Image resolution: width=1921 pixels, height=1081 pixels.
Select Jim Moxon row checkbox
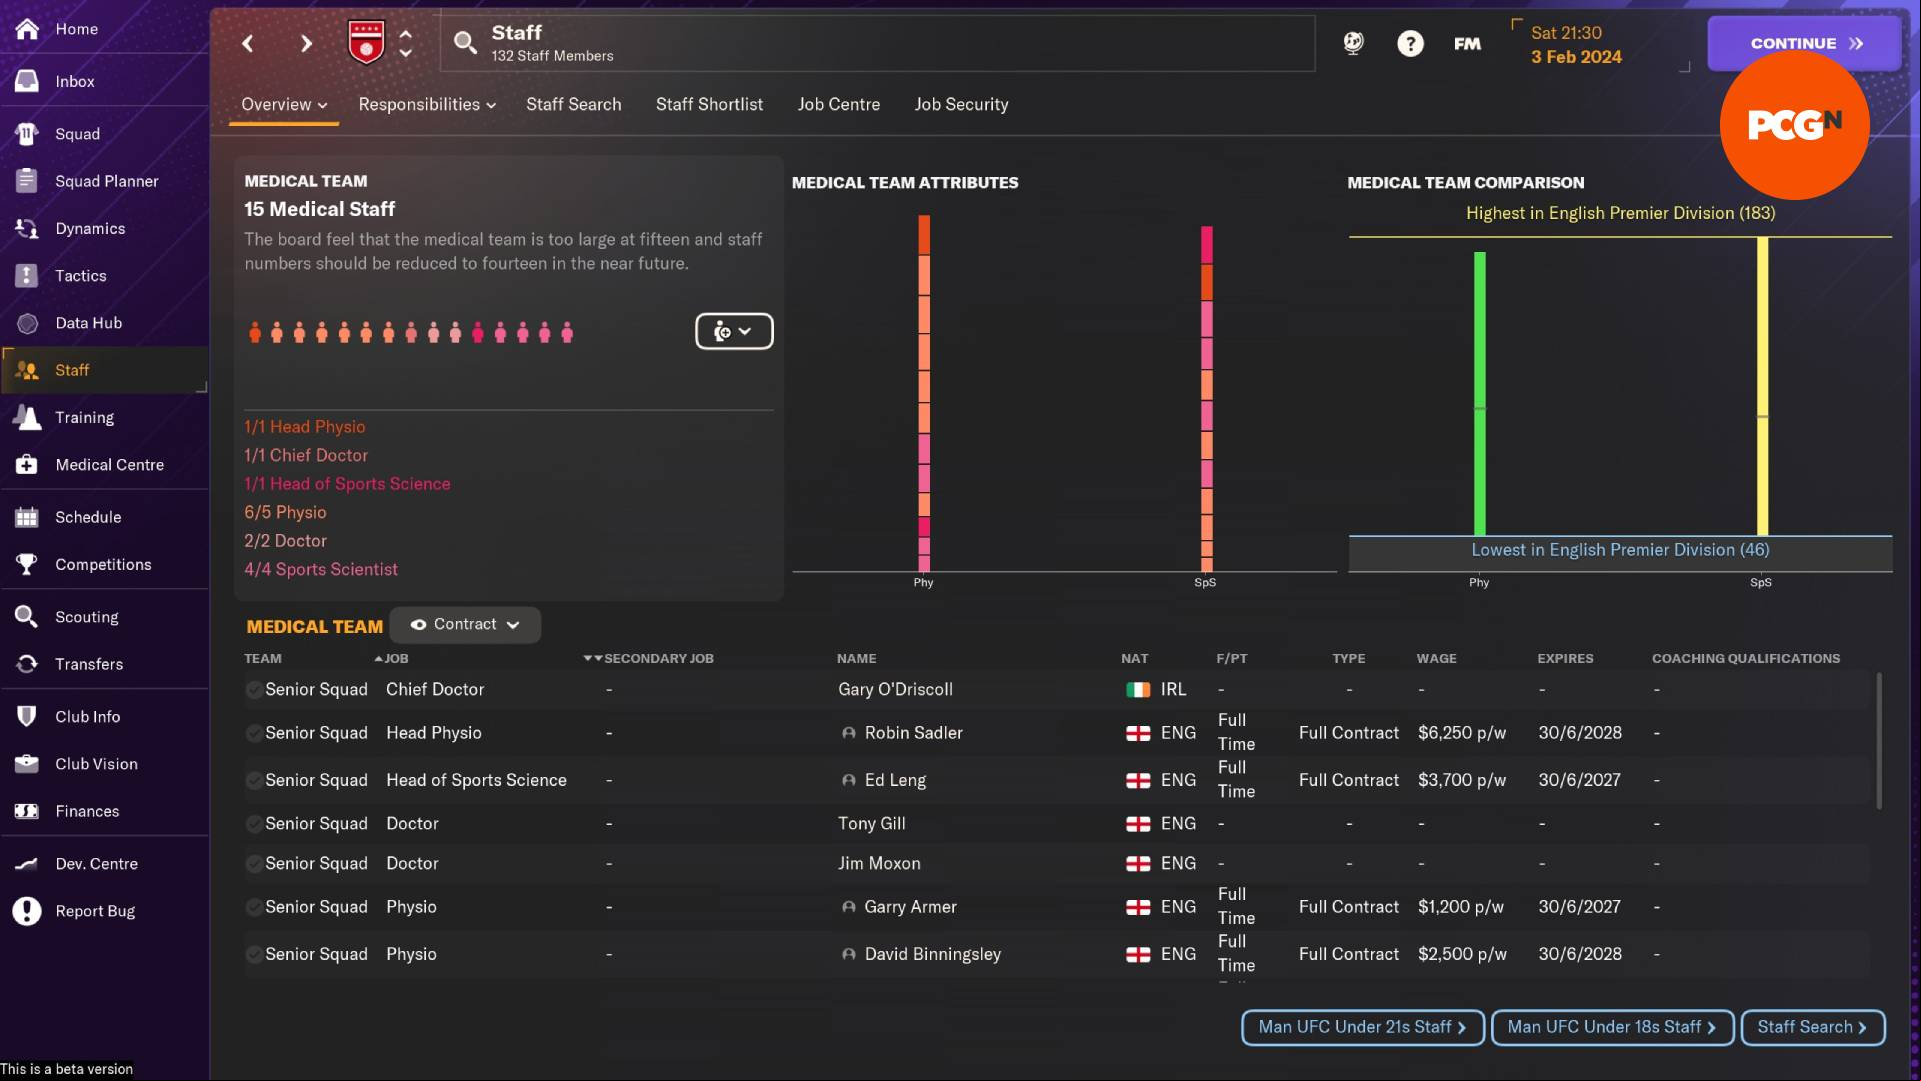pos(254,863)
